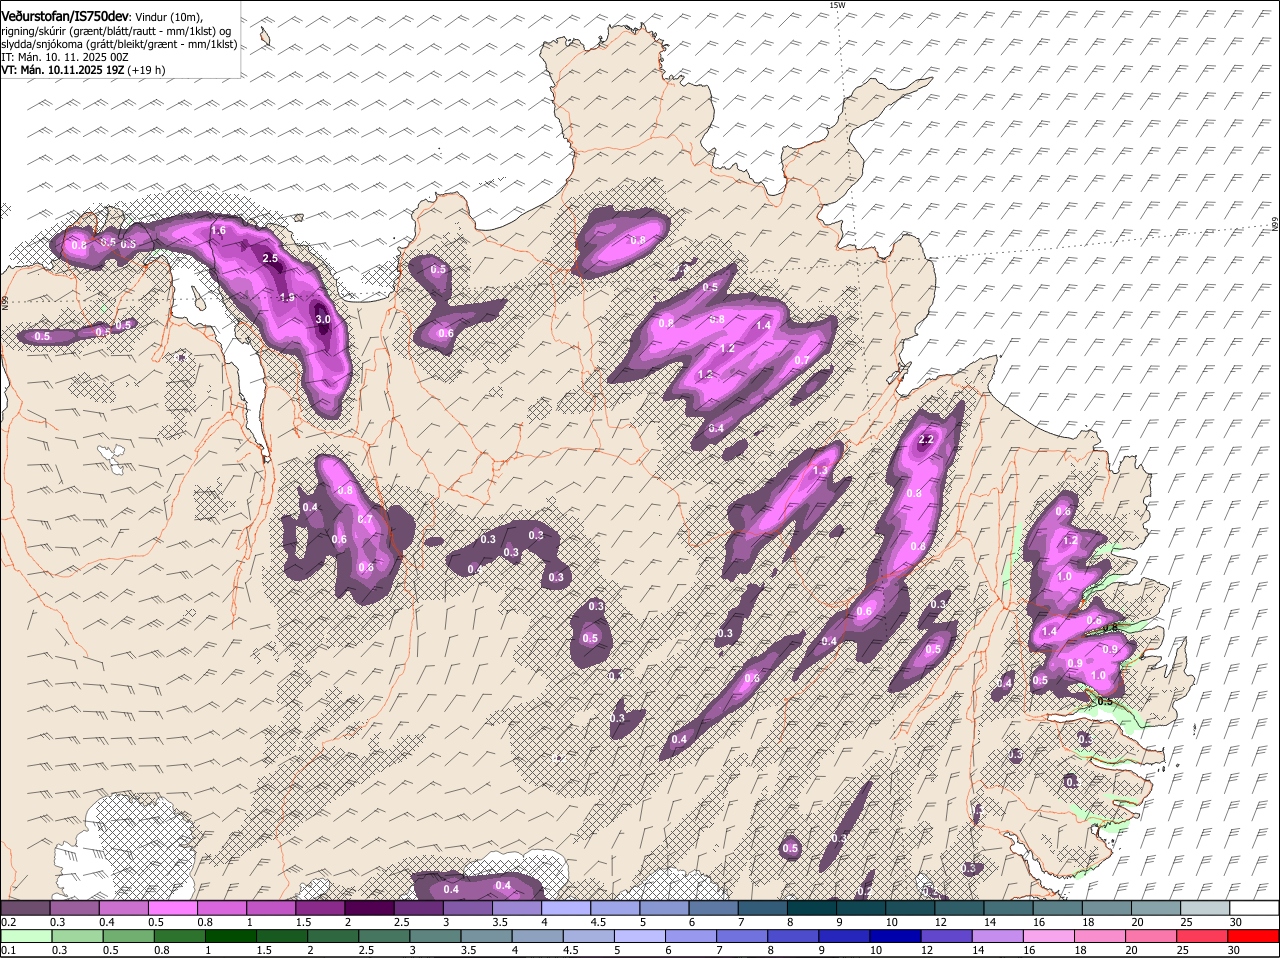Select the darkest purple swatch at 2 in upper legend

coord(369,907)
